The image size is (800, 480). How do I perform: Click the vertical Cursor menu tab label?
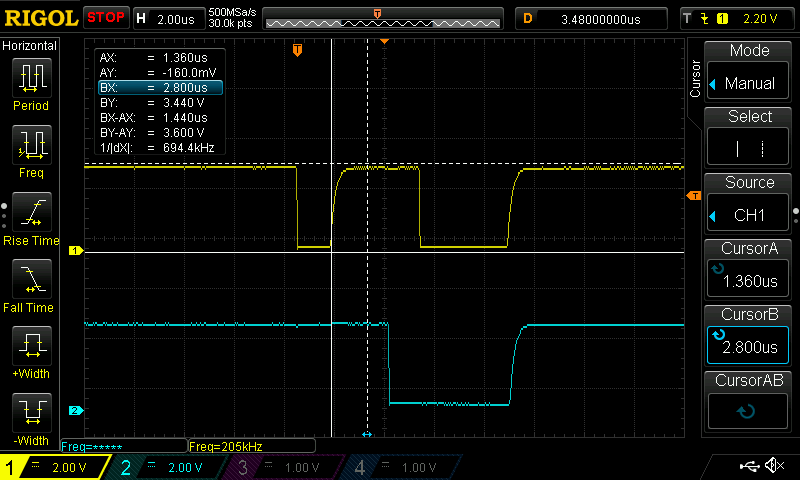pyautogui.click(x=694, y=78)
